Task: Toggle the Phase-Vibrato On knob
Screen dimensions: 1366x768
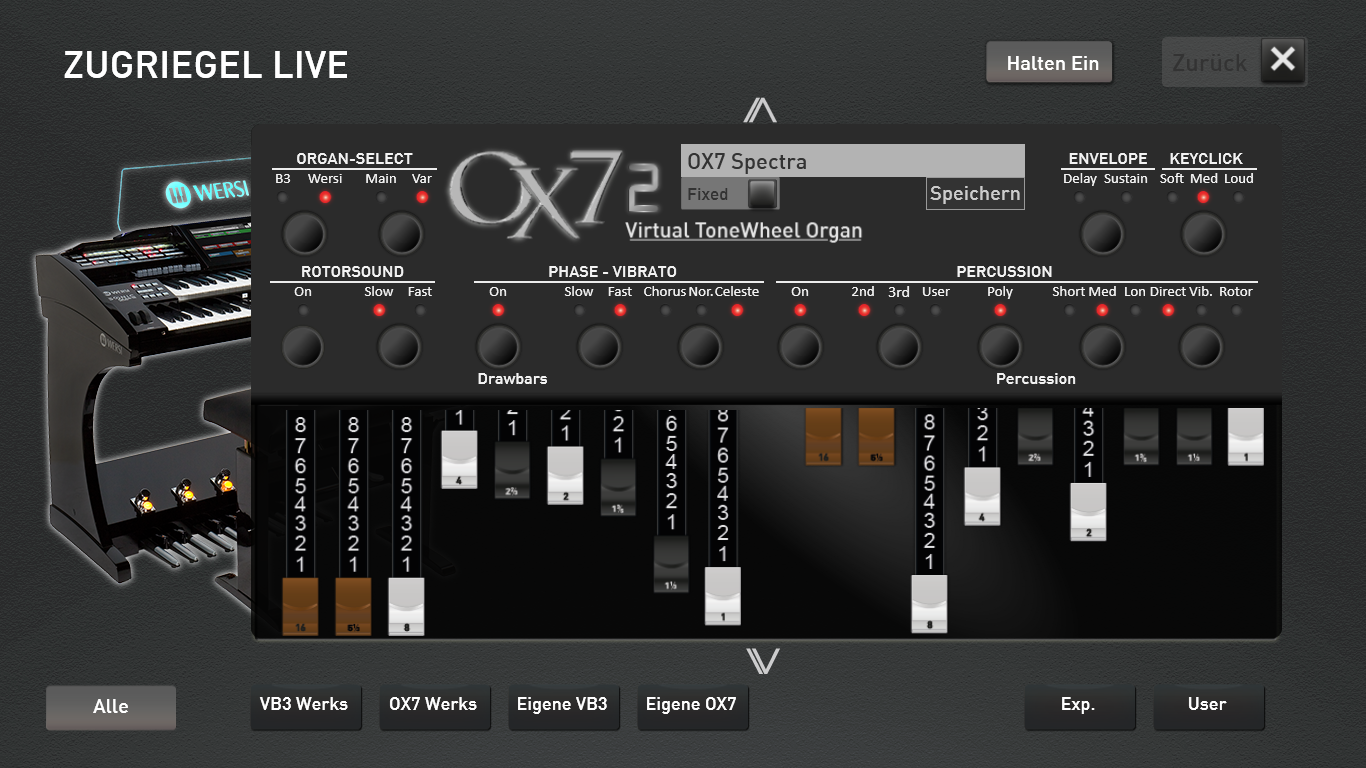Action: pyautogui.click(x=498, y=347)
